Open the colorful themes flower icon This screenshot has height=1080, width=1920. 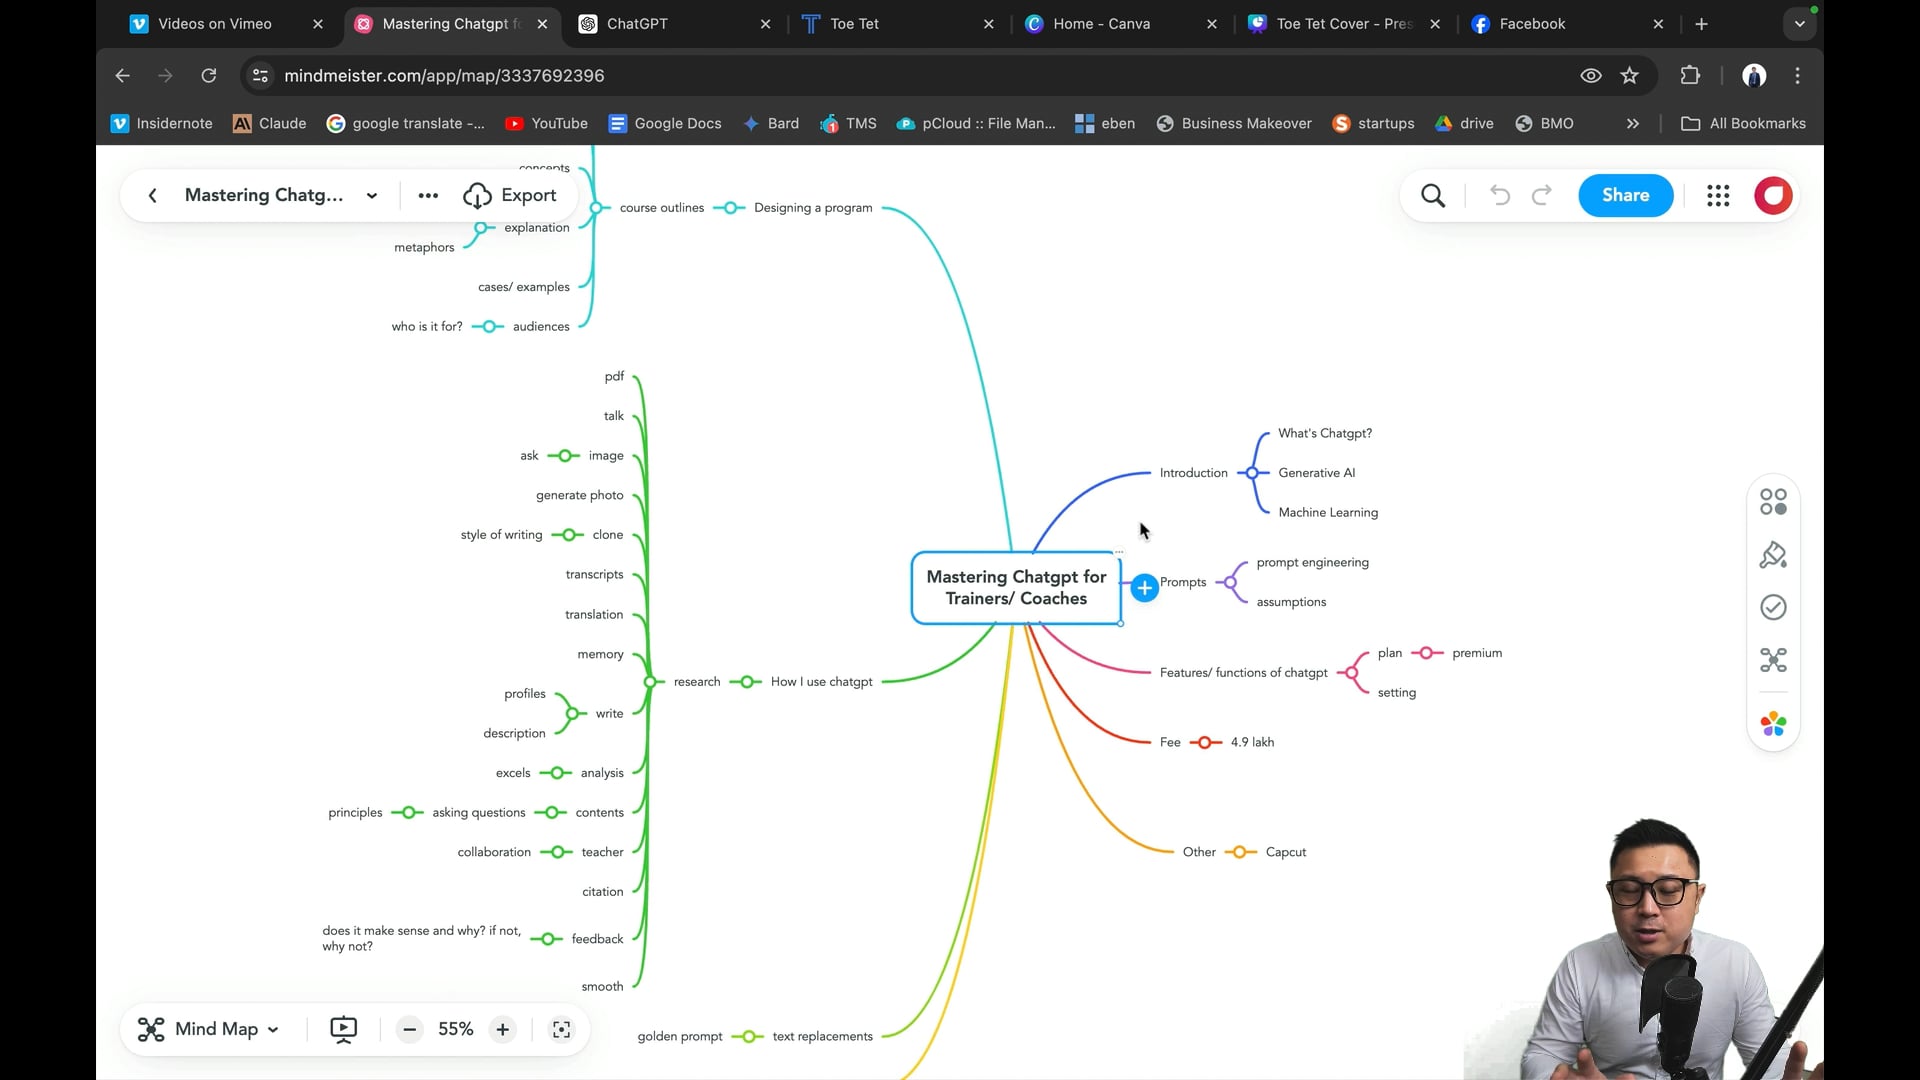point(1773,724)
